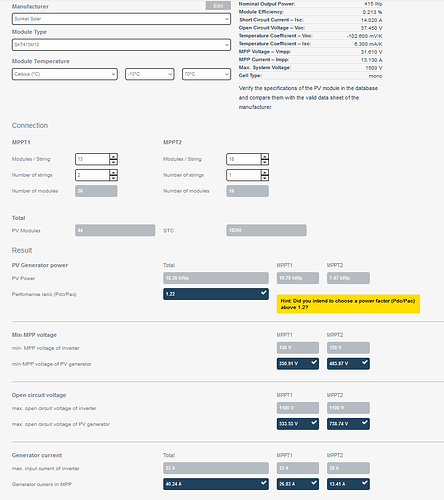This screenshot has width=444, height=500.
Task: Open the -10°C minimum temperature dropdown
Action: point(150,74)
